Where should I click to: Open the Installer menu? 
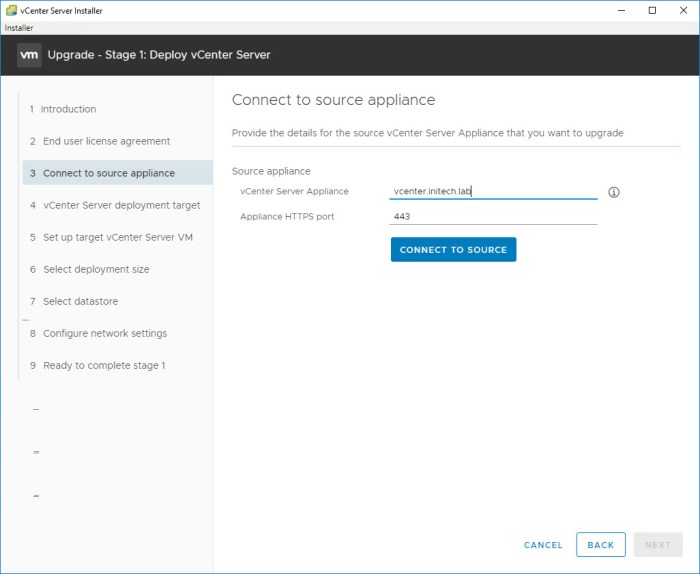(x=19, y=28)
